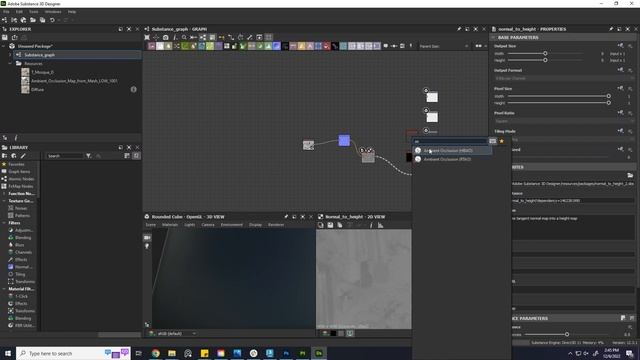This screenshot has width=640, height=360.
Task: Select Diffuse resource in Explorer
Action: click(37, 89)
